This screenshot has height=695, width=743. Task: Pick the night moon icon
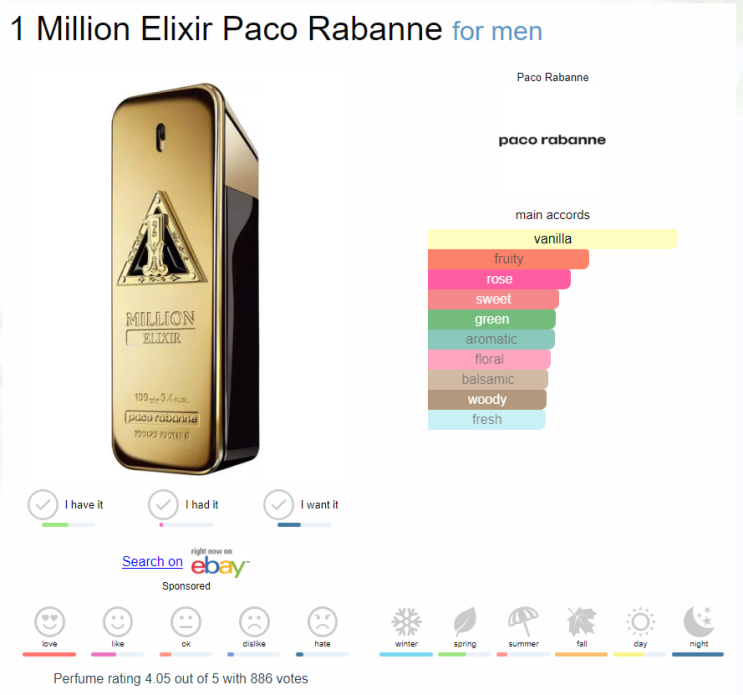[699, 622]
